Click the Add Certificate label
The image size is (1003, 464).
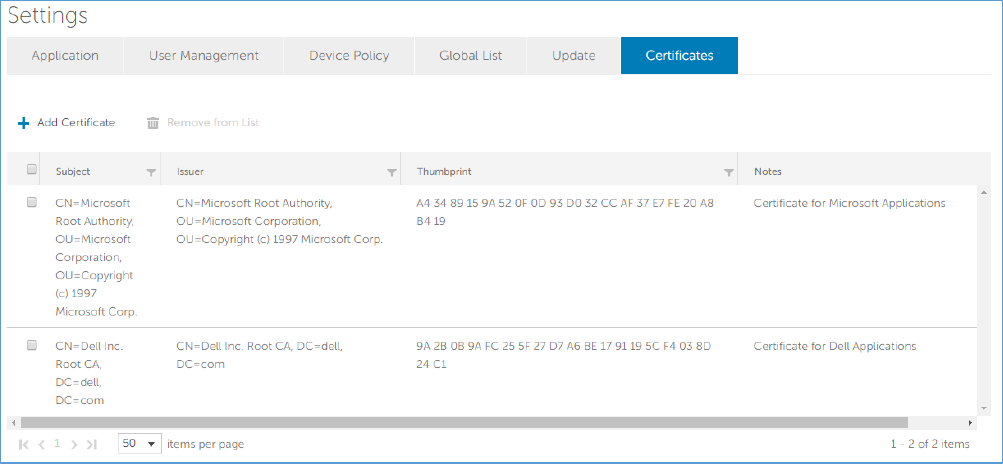point(76,122)
